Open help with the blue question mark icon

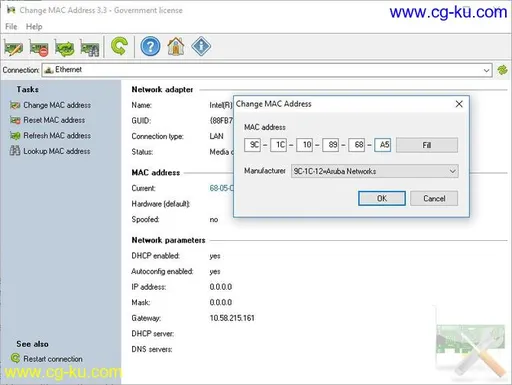tap(150, 46)
